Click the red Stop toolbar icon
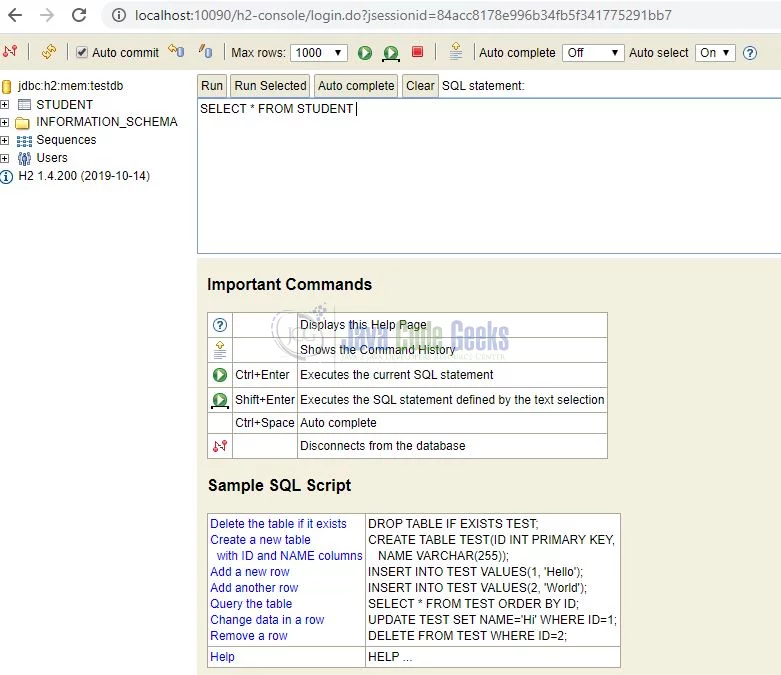The width and height of the screenshot is (781, 675). 417,52
